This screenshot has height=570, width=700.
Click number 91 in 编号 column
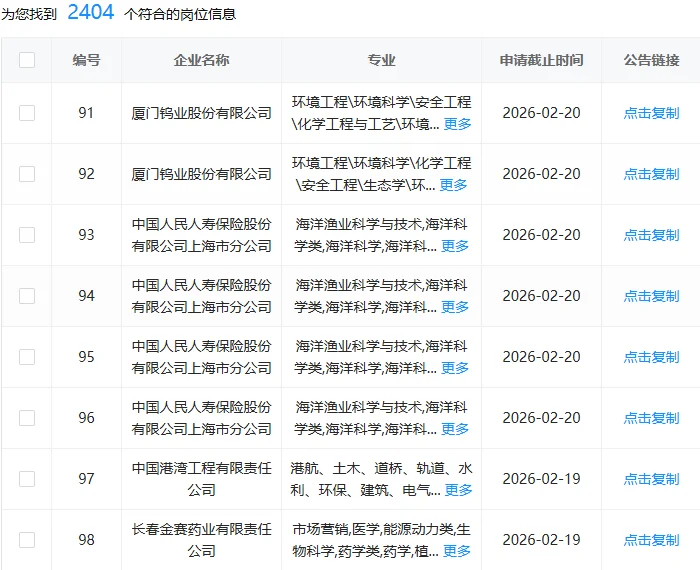(x=86, y=113)
